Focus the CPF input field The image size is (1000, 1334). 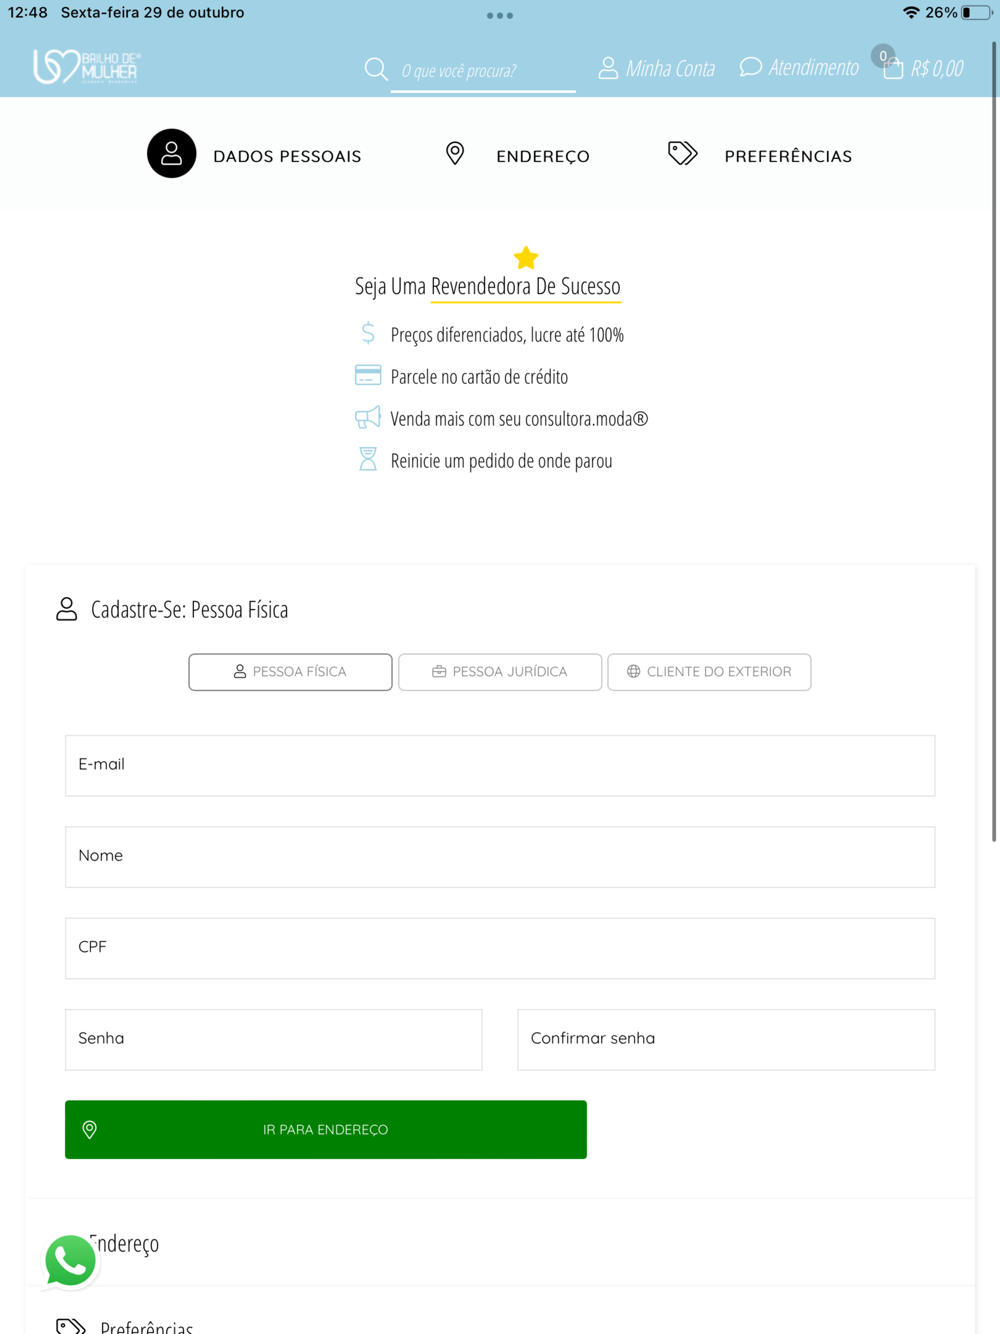(x=500, y=948)
